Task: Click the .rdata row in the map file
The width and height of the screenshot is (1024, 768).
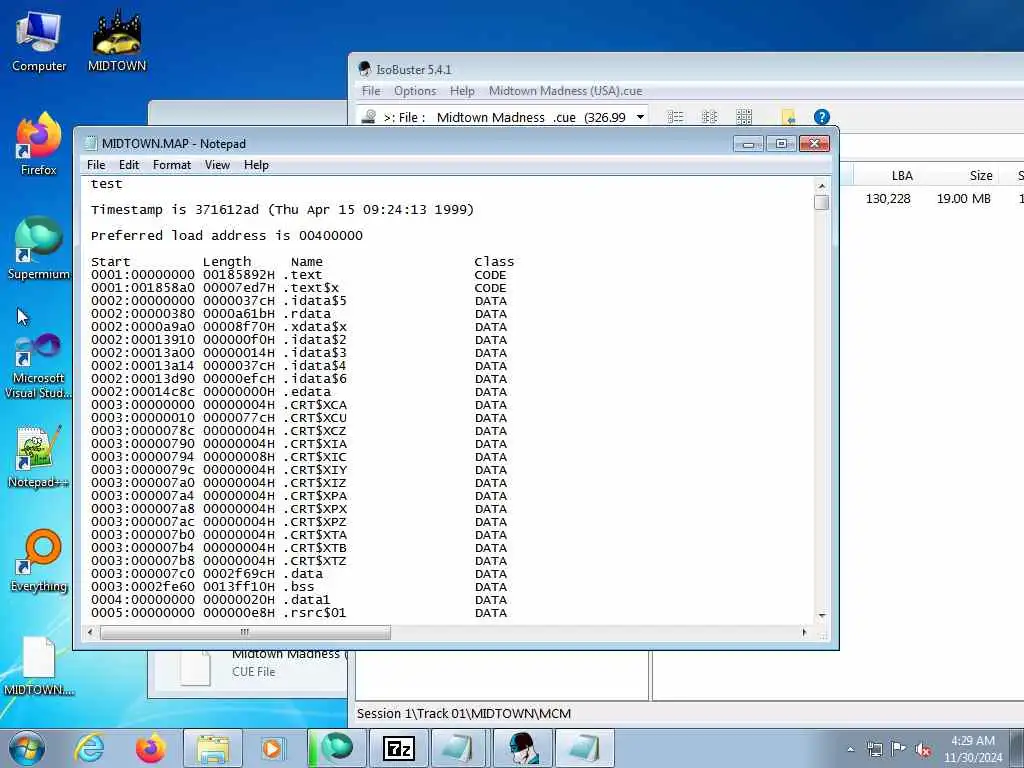Action: [x=298, y=314]
